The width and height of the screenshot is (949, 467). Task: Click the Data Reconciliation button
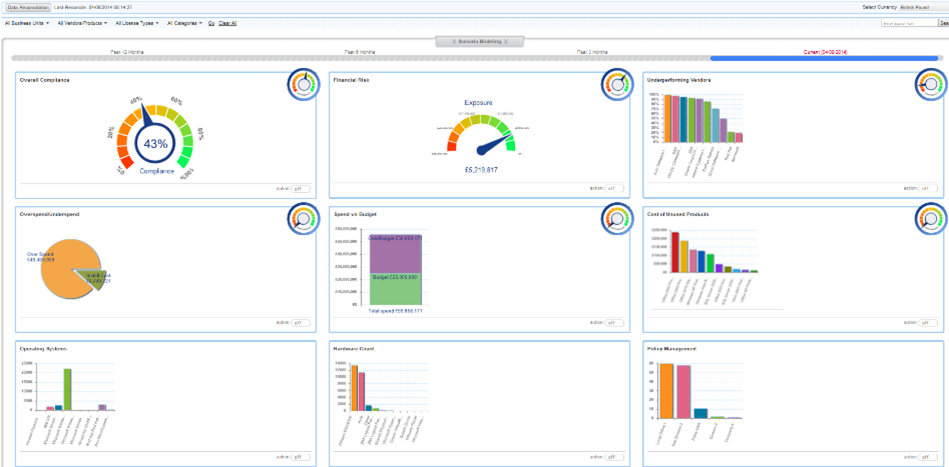pos(28,6)
